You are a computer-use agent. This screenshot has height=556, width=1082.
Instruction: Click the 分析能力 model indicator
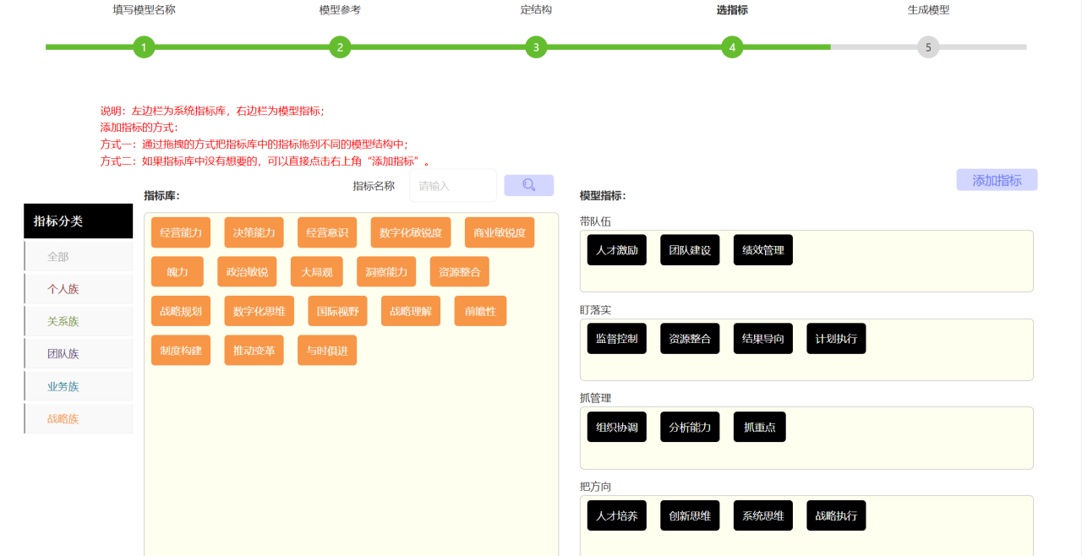tap(690, 427)
